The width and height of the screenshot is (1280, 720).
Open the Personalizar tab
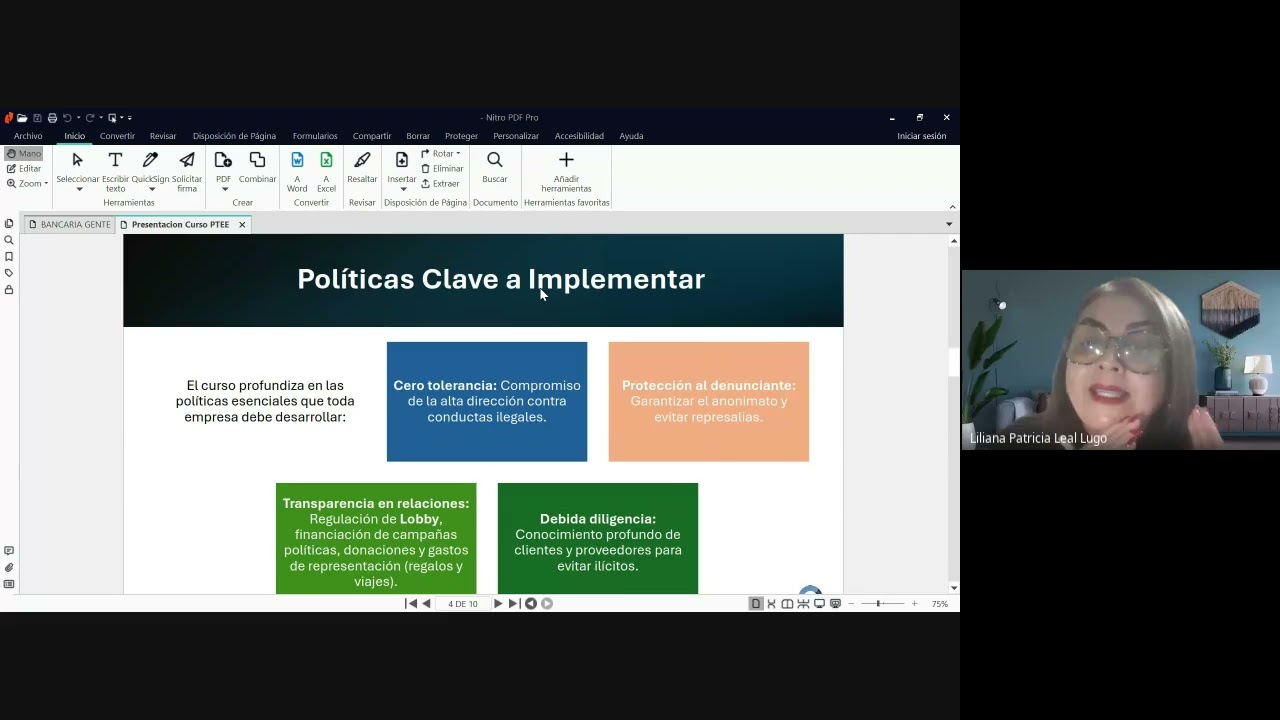pos(516,136)
